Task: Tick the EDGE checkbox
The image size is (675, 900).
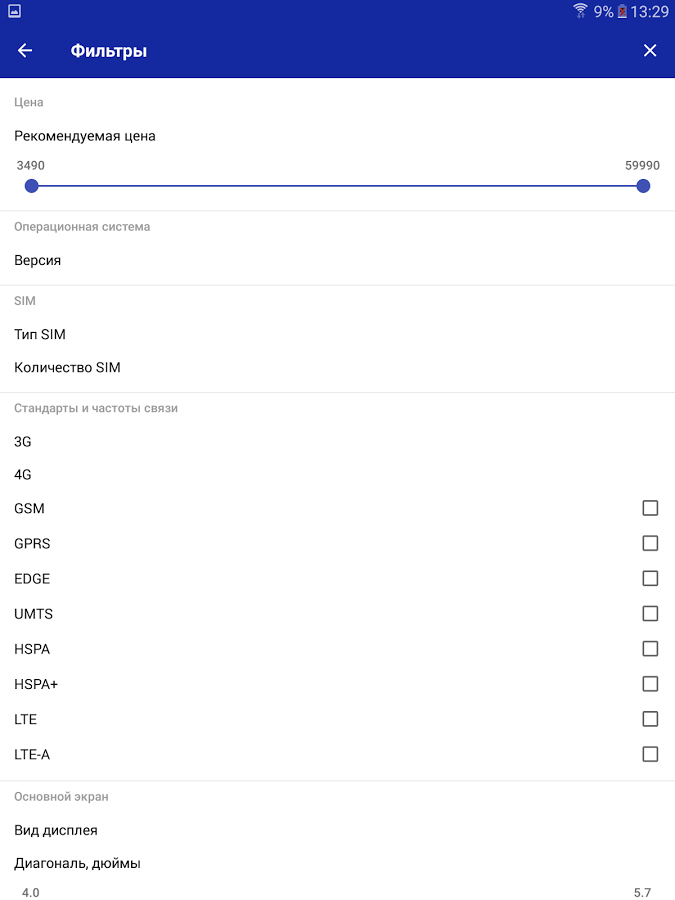Action: (650, 578)
